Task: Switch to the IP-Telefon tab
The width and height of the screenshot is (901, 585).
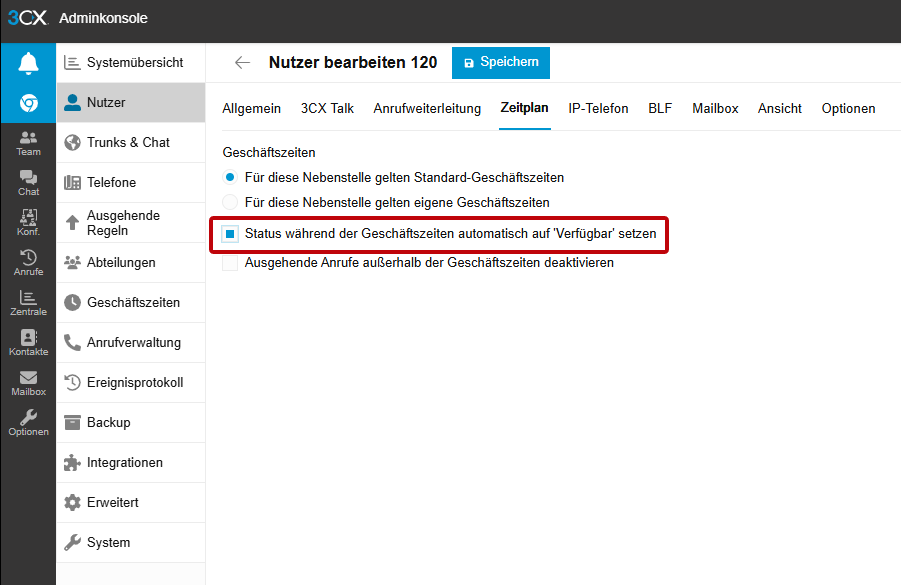Action: 598,109
